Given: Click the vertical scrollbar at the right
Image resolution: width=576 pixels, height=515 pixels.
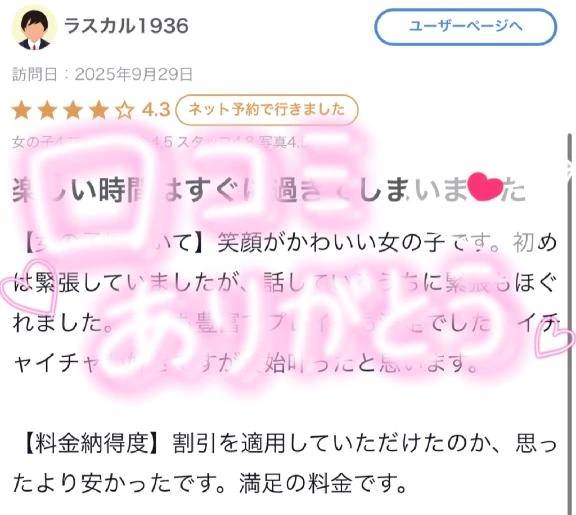Looking at the screenshot, I should click(570, 323).
